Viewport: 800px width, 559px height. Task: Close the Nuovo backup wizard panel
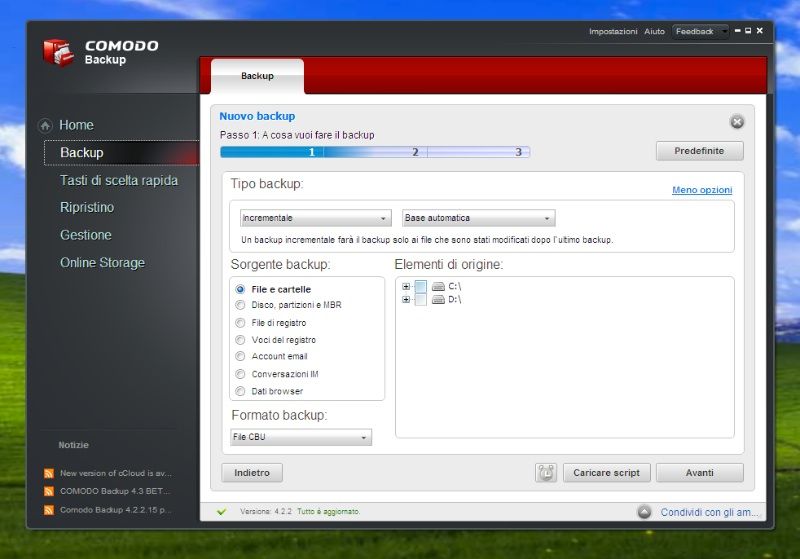pyautogui.click(x=737, y=122)
